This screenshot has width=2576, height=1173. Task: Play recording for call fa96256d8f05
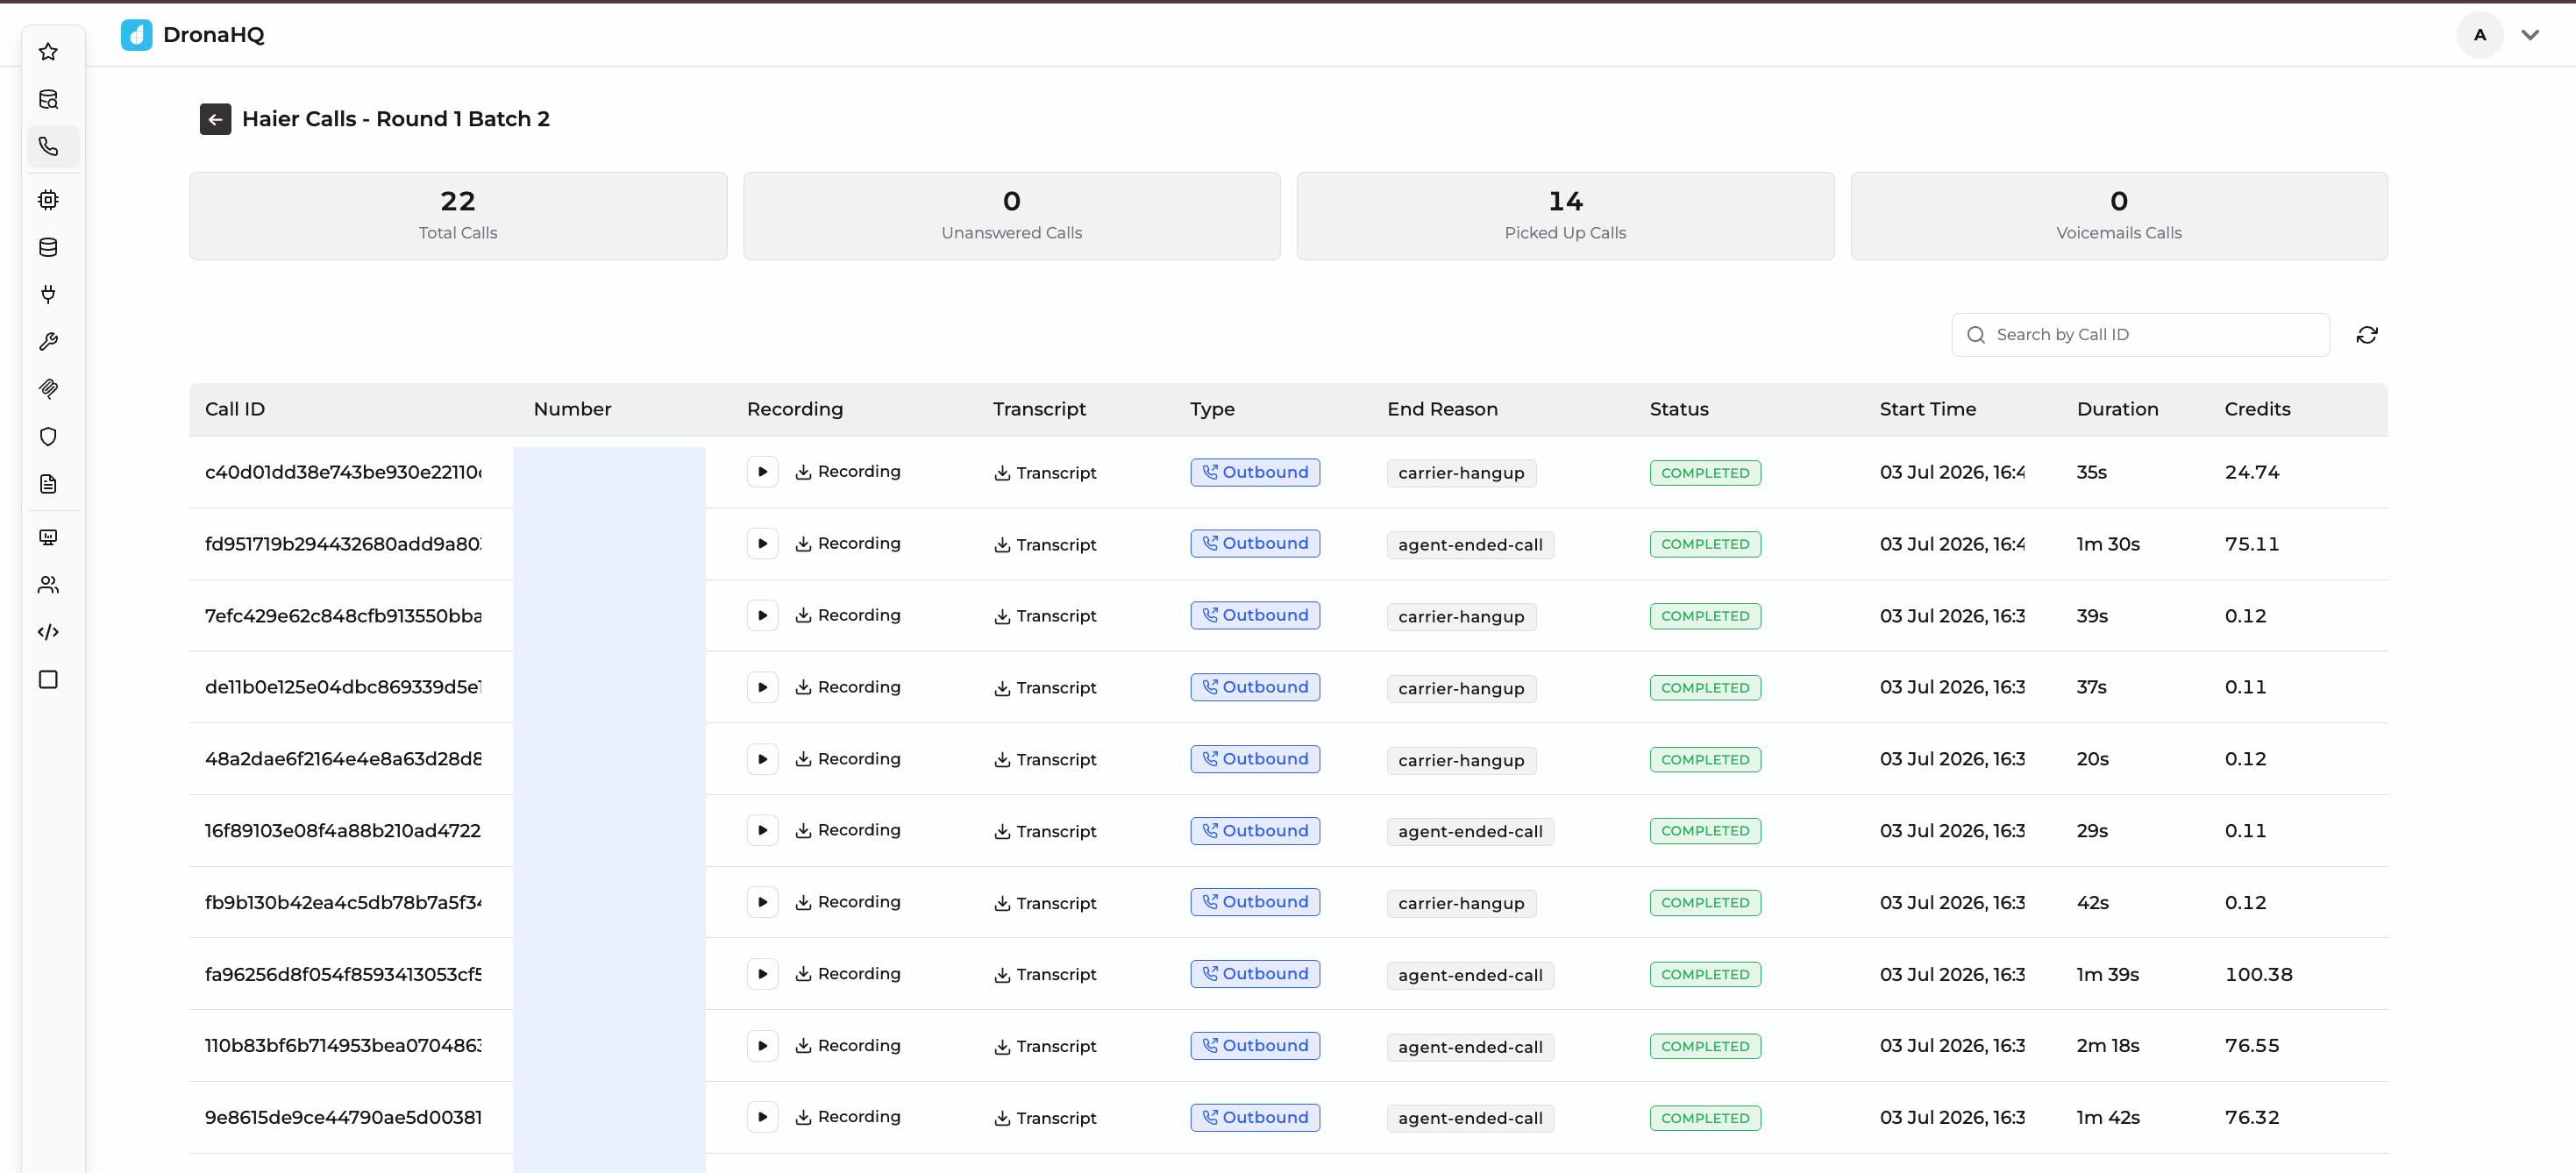tap(762, 975)
